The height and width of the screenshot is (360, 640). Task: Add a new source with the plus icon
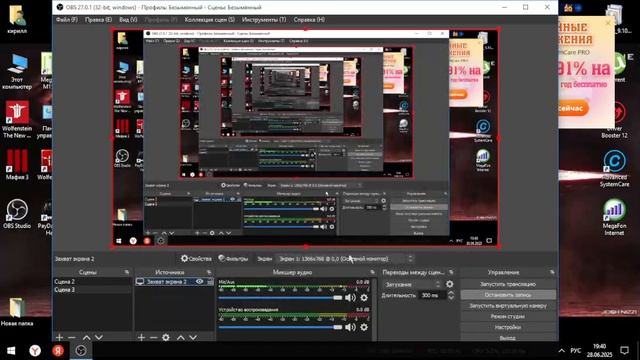[141, 338]
